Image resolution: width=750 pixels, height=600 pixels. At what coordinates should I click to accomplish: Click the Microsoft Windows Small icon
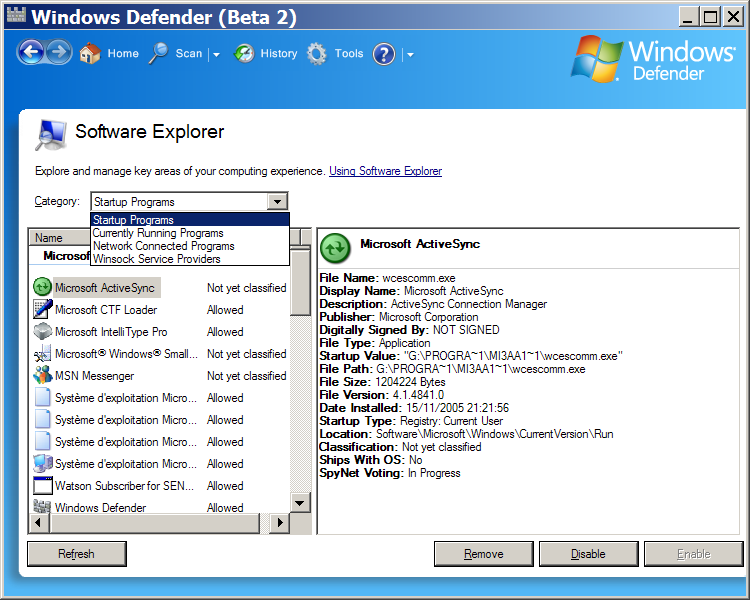click(x=43, y=354)
